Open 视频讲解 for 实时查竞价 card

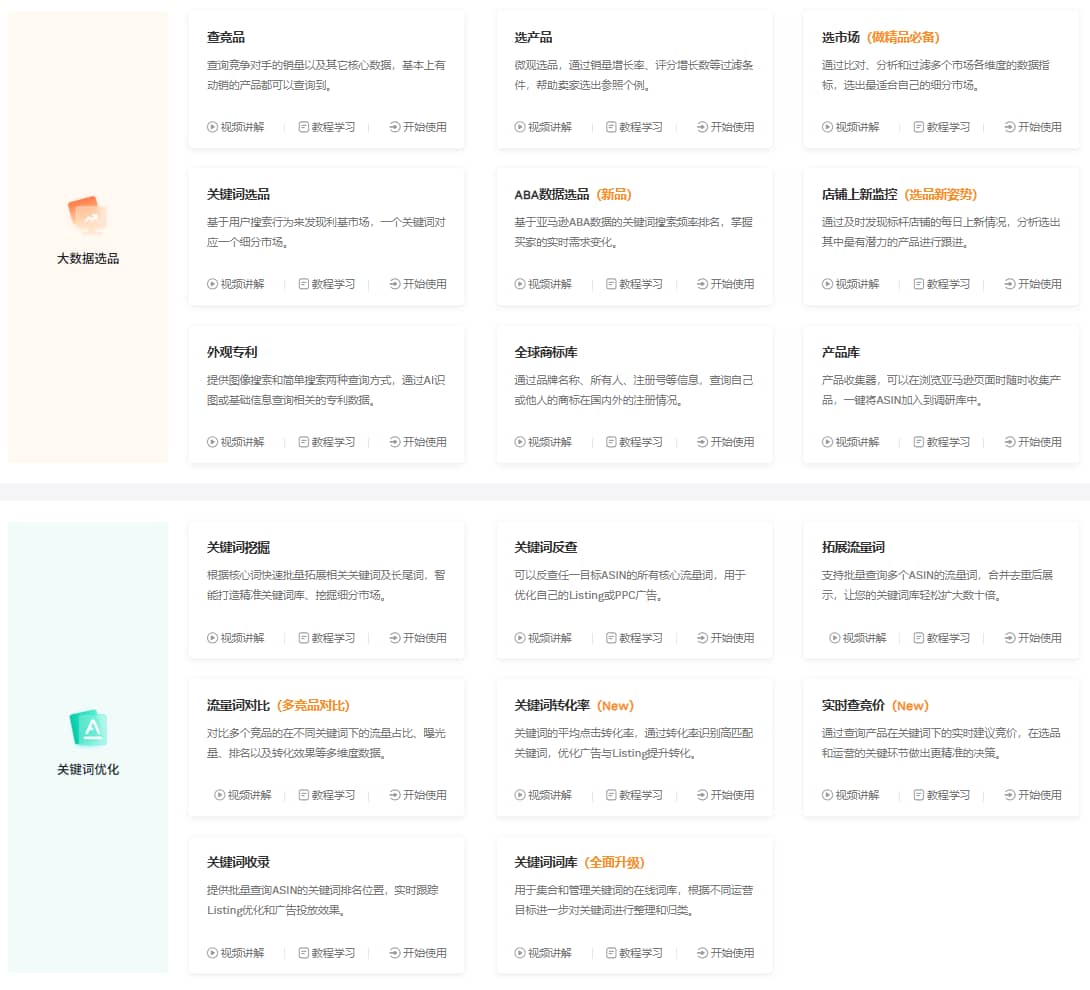click(850, 795)
